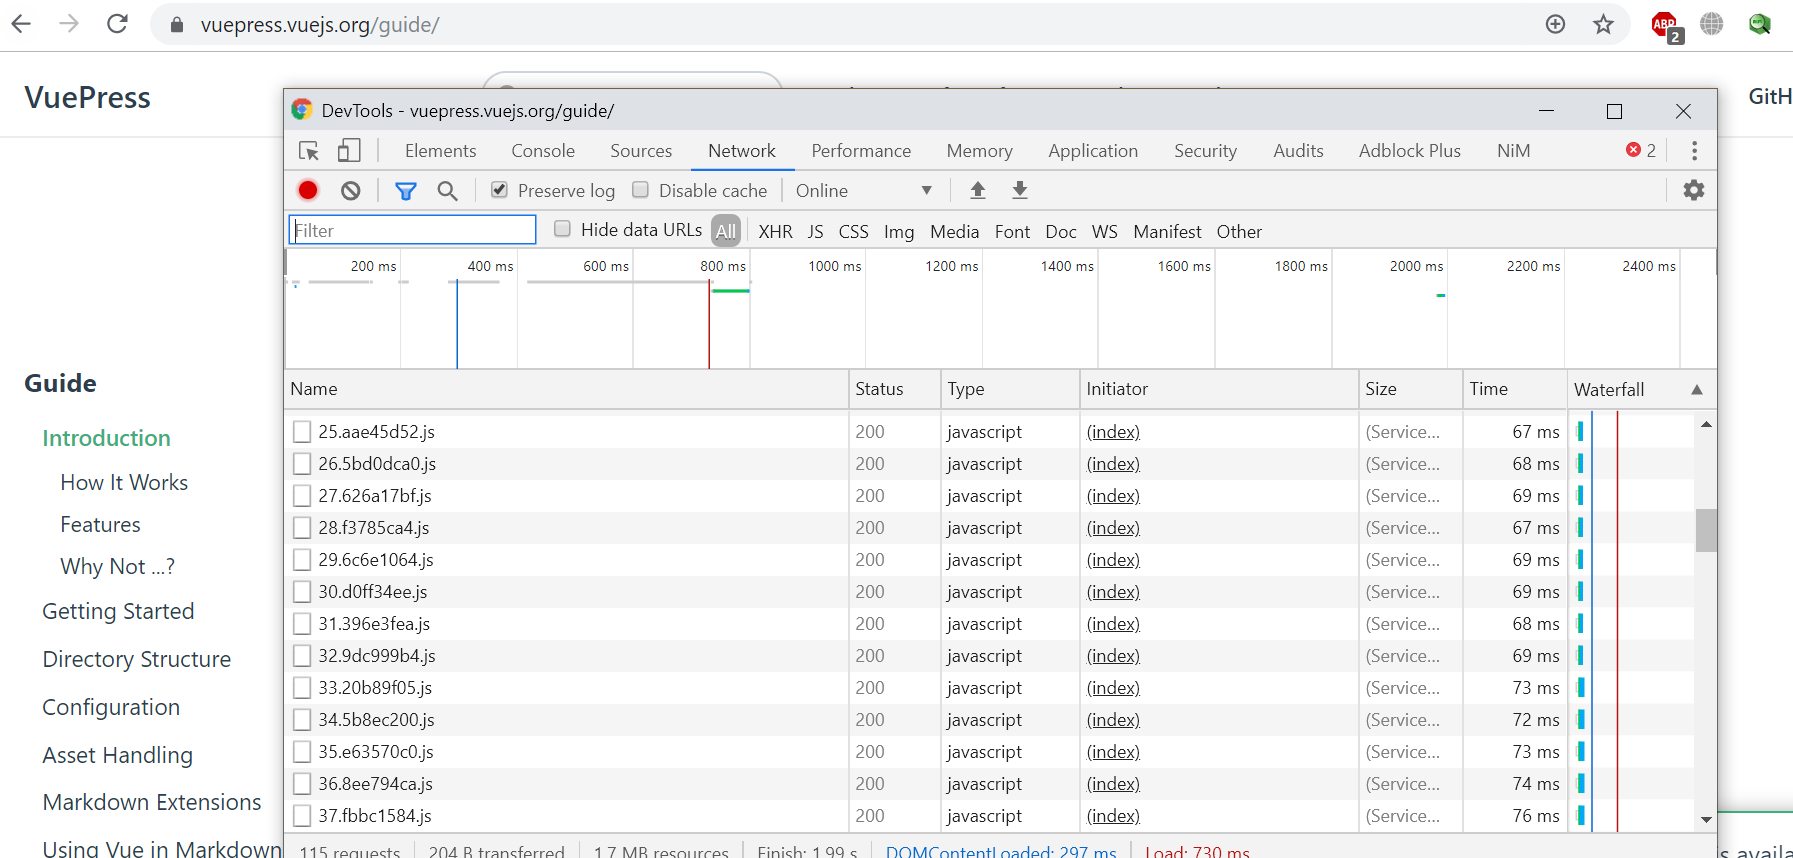Select the inspect element picker icon
This screenshot has width=1793, height=858.
[x=309, y=151]
